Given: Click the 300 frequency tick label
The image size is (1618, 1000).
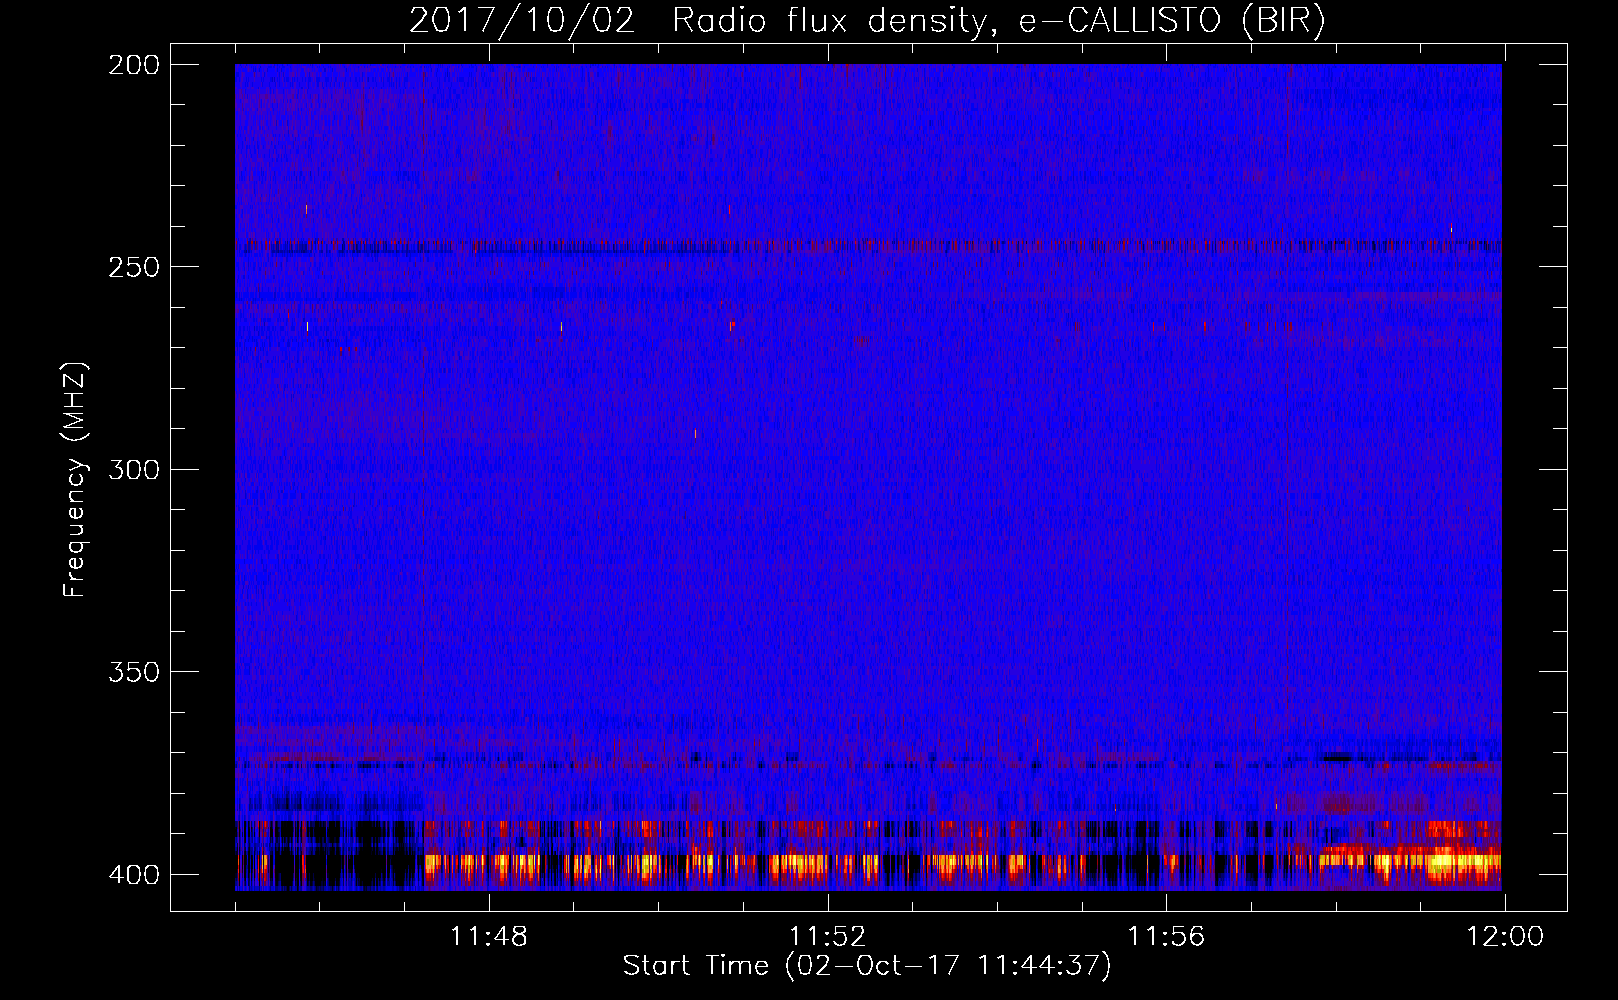Looking at the screenshot, I should pyautogui.click(x=134, y=469).
